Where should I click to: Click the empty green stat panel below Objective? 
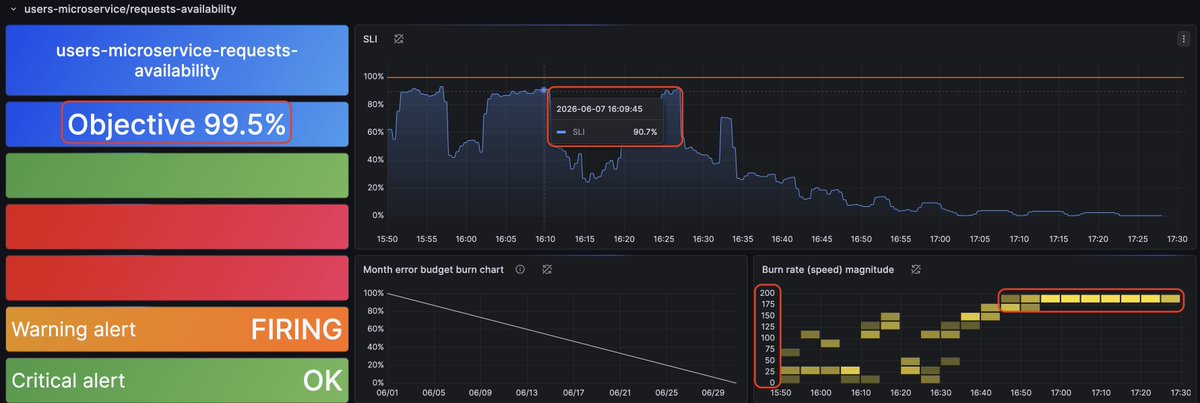177,175
